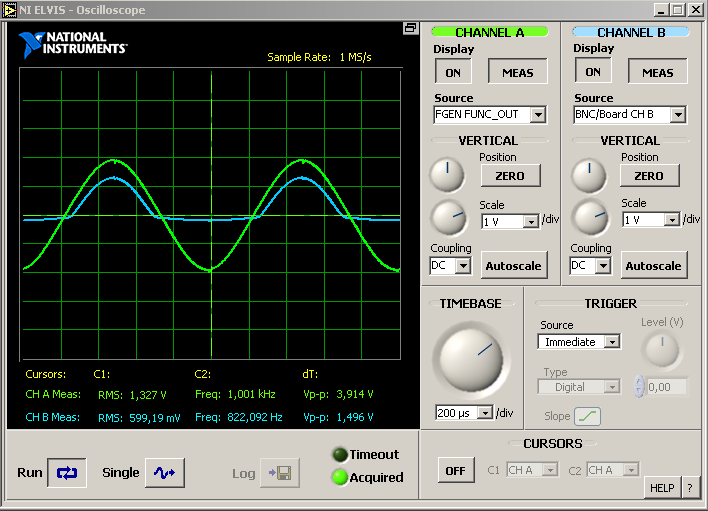This screenshot has width=708, height=511.
Task: Click CH A RMS value 1,327 V
Action: click(x=148, y=395)
